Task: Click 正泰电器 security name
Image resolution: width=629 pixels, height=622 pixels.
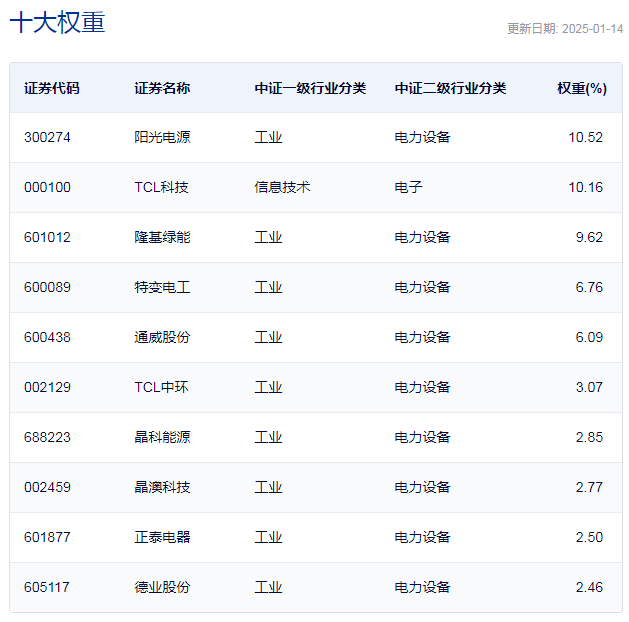Action: click(x=162, y=537)
